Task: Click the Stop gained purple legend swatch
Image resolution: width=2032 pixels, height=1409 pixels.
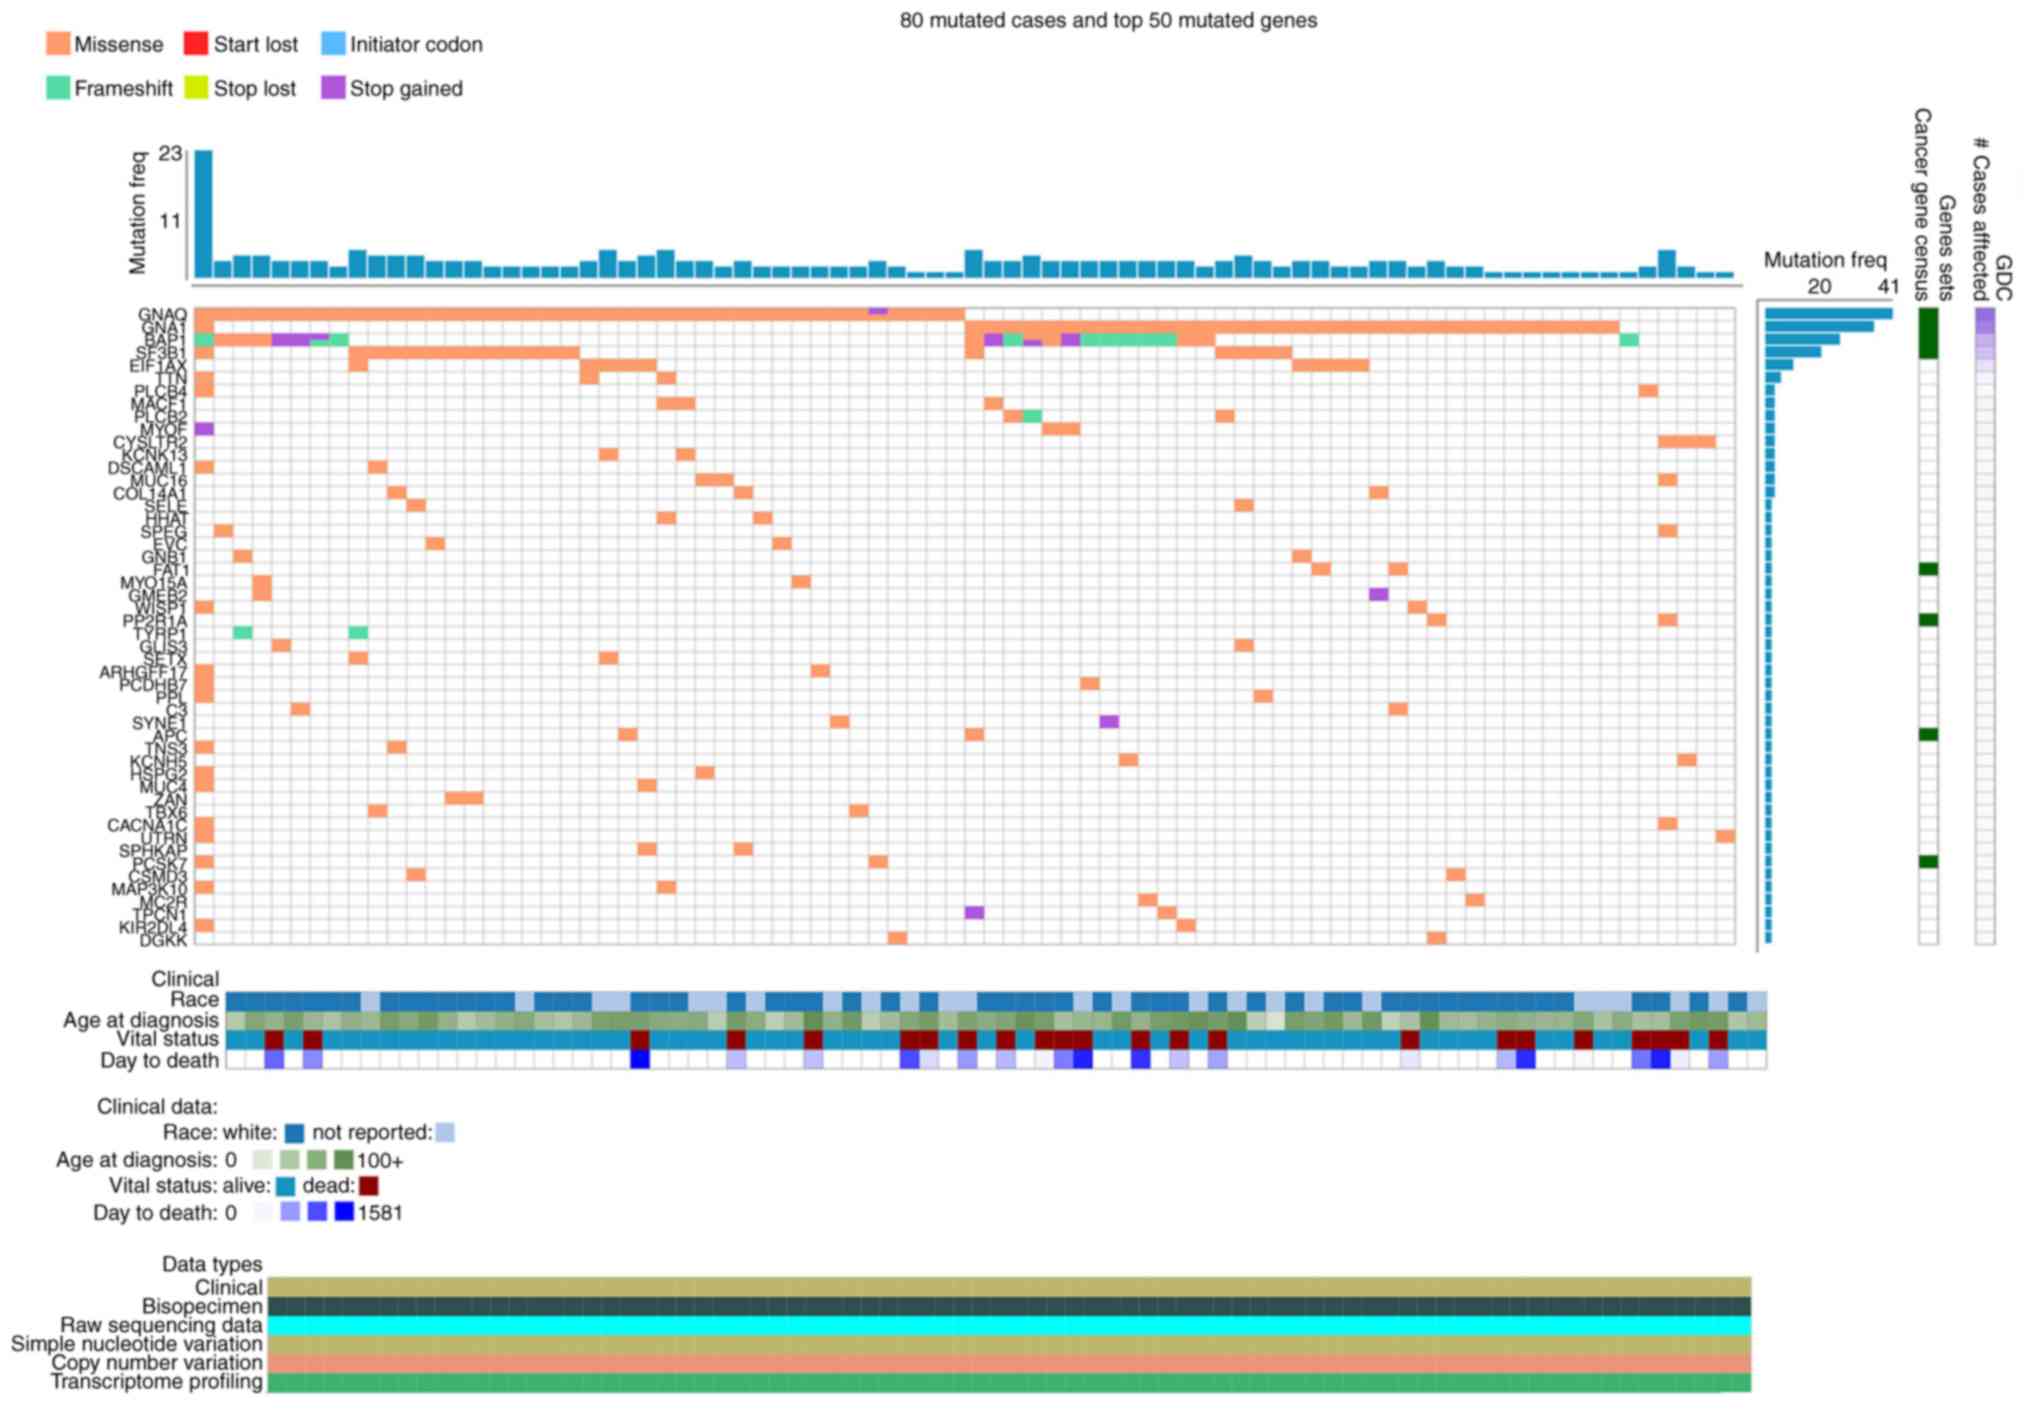Action: tap(333, 88)
